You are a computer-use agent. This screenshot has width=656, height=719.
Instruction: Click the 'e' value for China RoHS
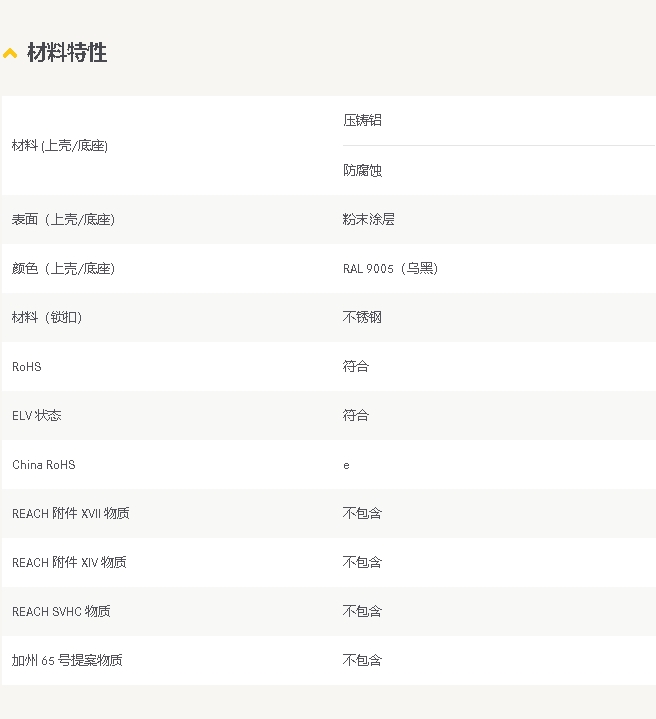(x=346, y=465)
